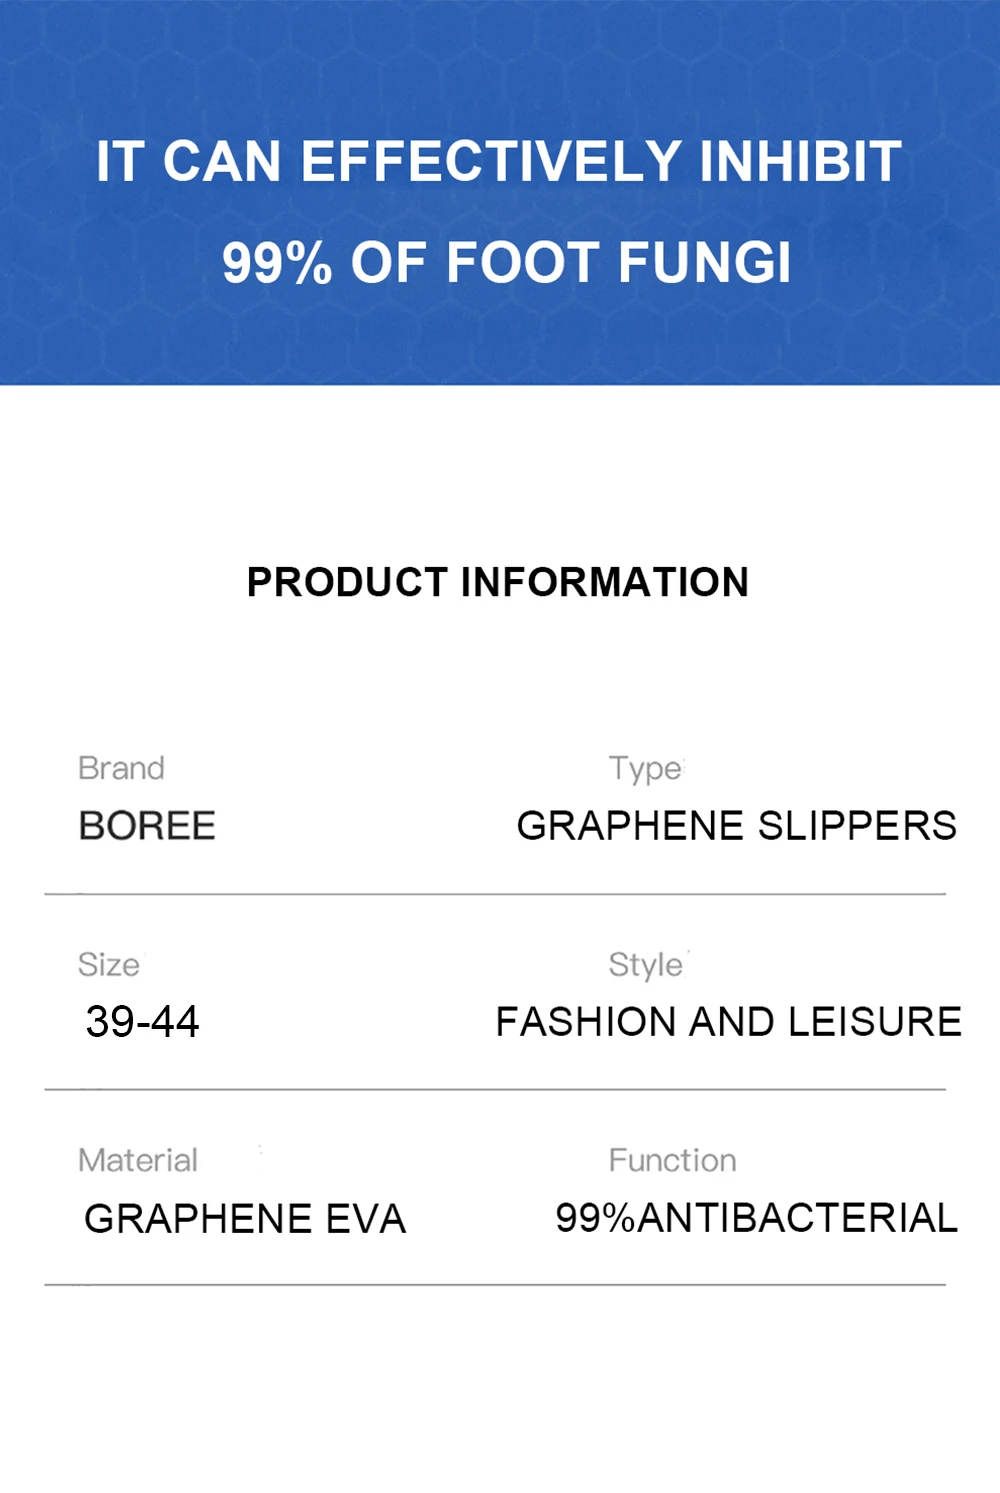Click the Style field label
The width and height of the screenshot is (1000, 1493).
click(646, 964)
